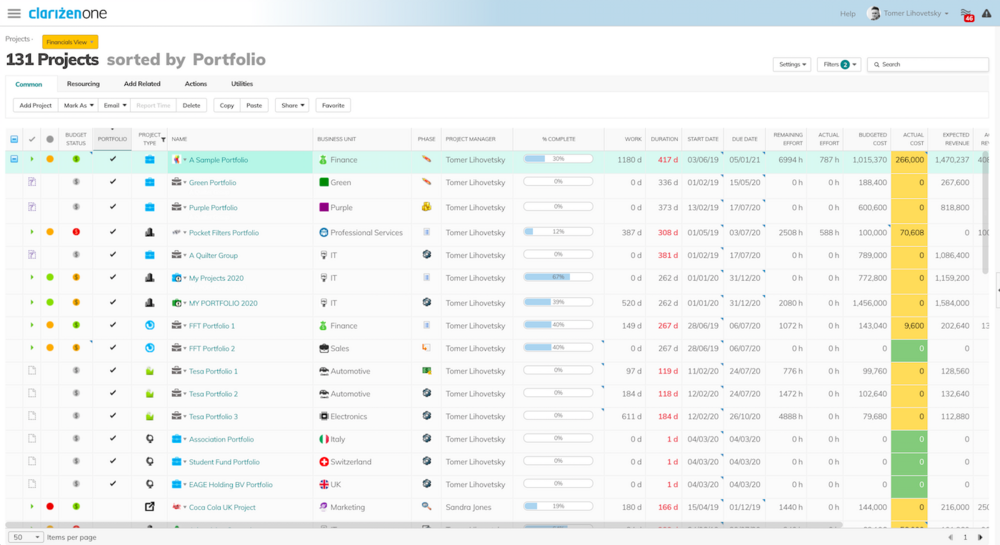Toggle the Portfolio checkmark for FFT Portfolio 1

click(x=113, y=325)
